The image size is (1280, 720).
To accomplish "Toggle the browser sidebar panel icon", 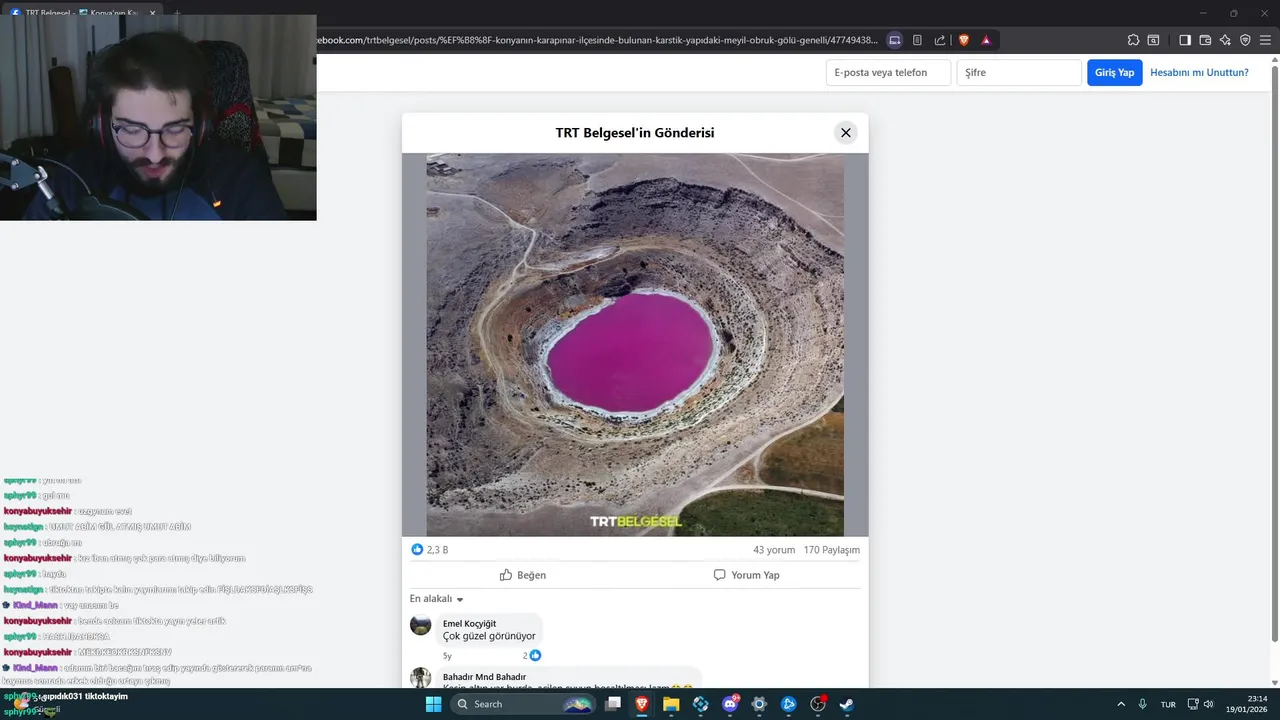I will pos(1185,40).
